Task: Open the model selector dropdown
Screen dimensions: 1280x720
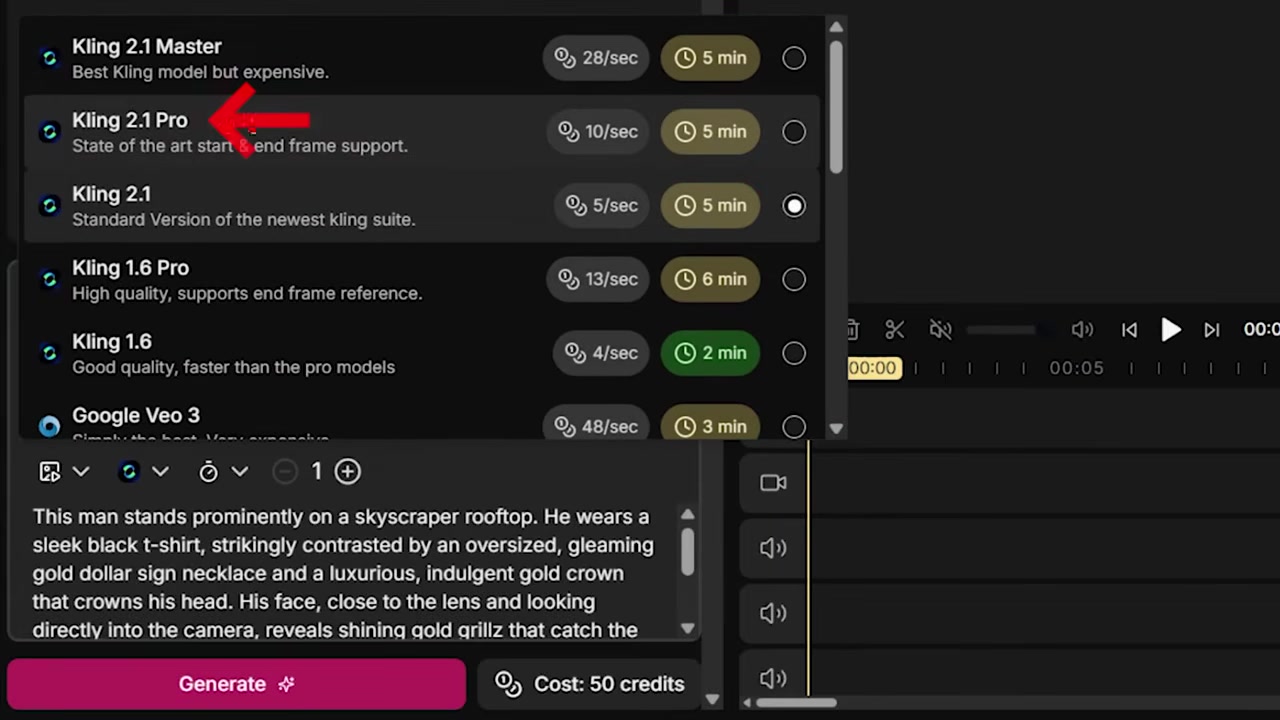Action: pos(143,472)
